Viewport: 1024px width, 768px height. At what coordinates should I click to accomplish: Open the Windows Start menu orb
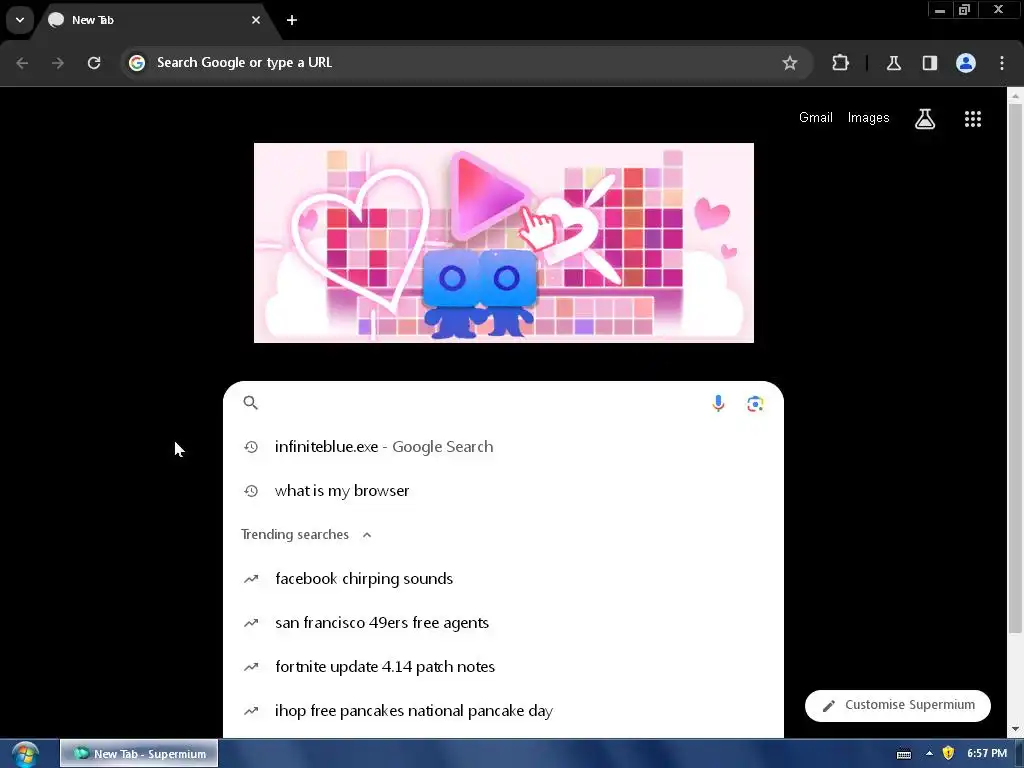pos(25,754)
